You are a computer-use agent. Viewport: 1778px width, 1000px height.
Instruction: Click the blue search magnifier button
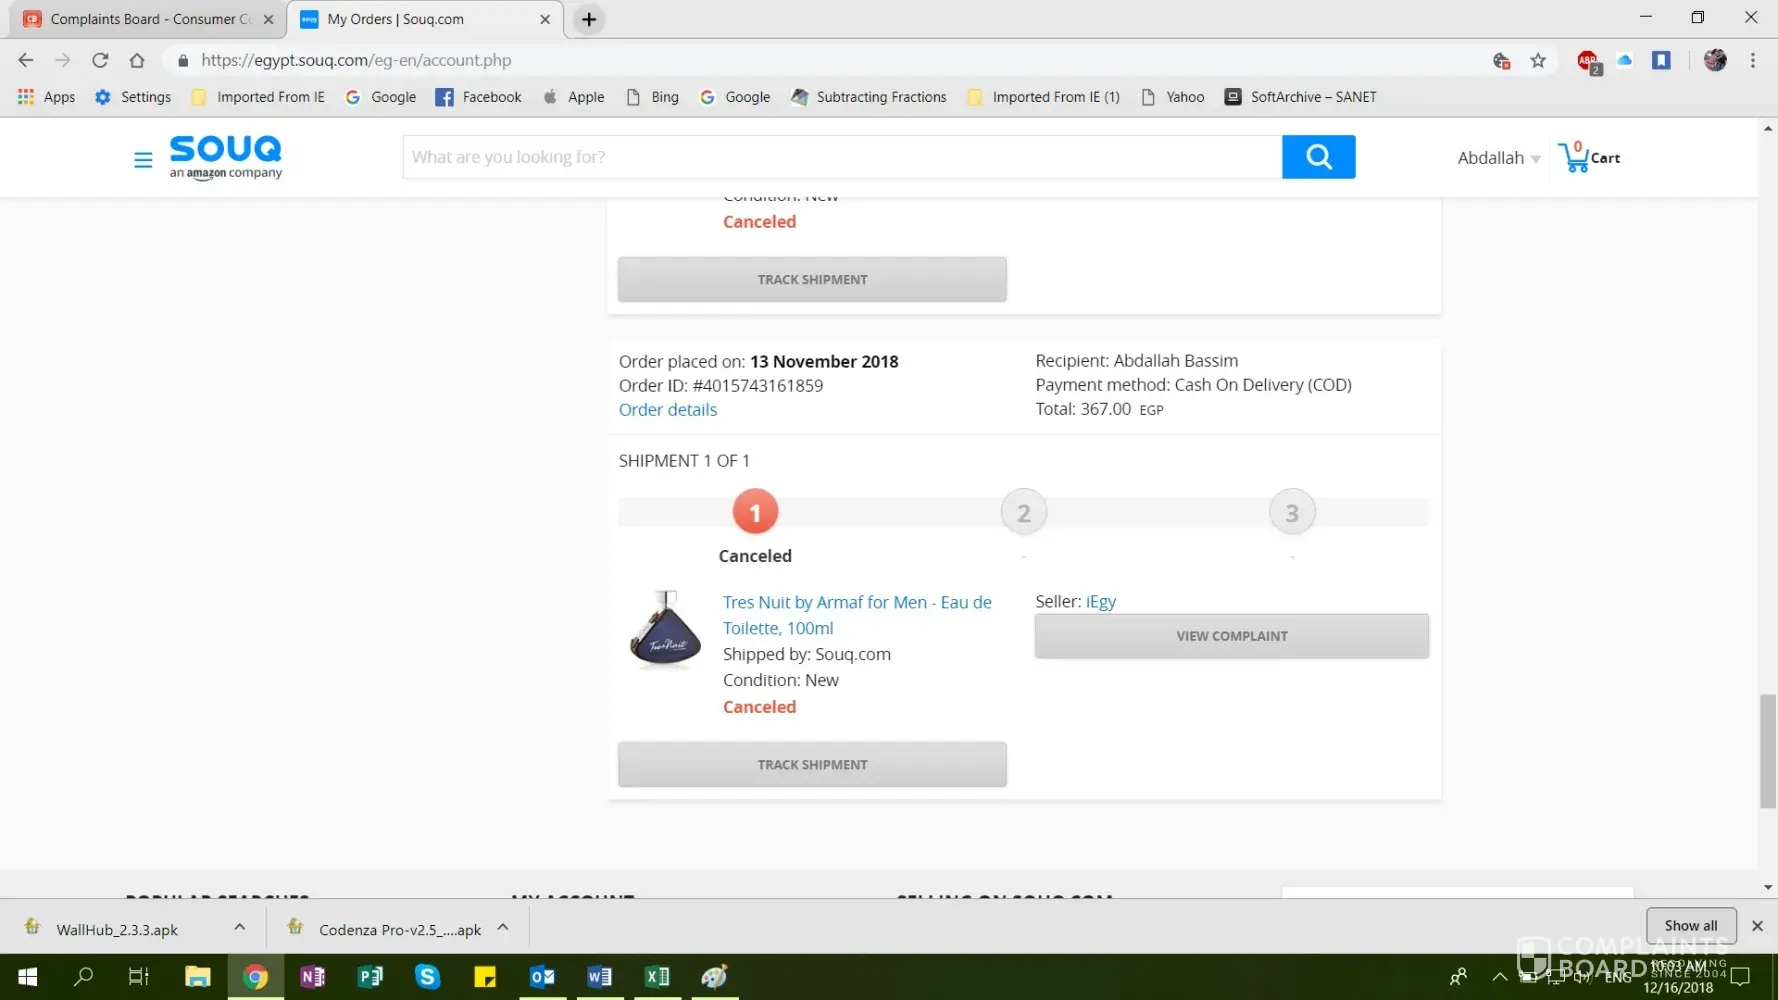point(1318,157)
